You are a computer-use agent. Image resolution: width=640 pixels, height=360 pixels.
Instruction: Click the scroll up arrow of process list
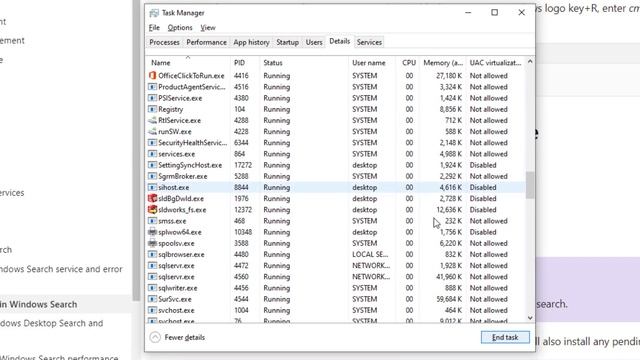(x=530, y=61)
